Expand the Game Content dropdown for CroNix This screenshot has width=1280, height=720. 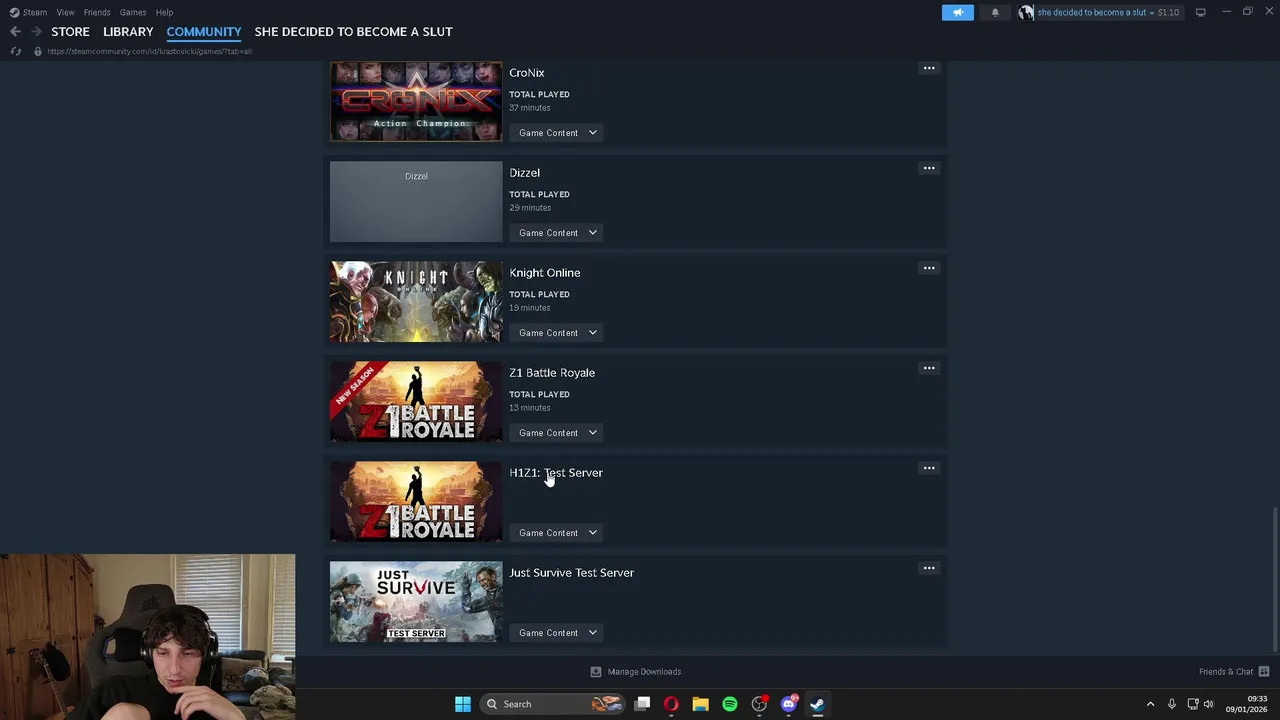pyautogui.click(x=558, y=133)
